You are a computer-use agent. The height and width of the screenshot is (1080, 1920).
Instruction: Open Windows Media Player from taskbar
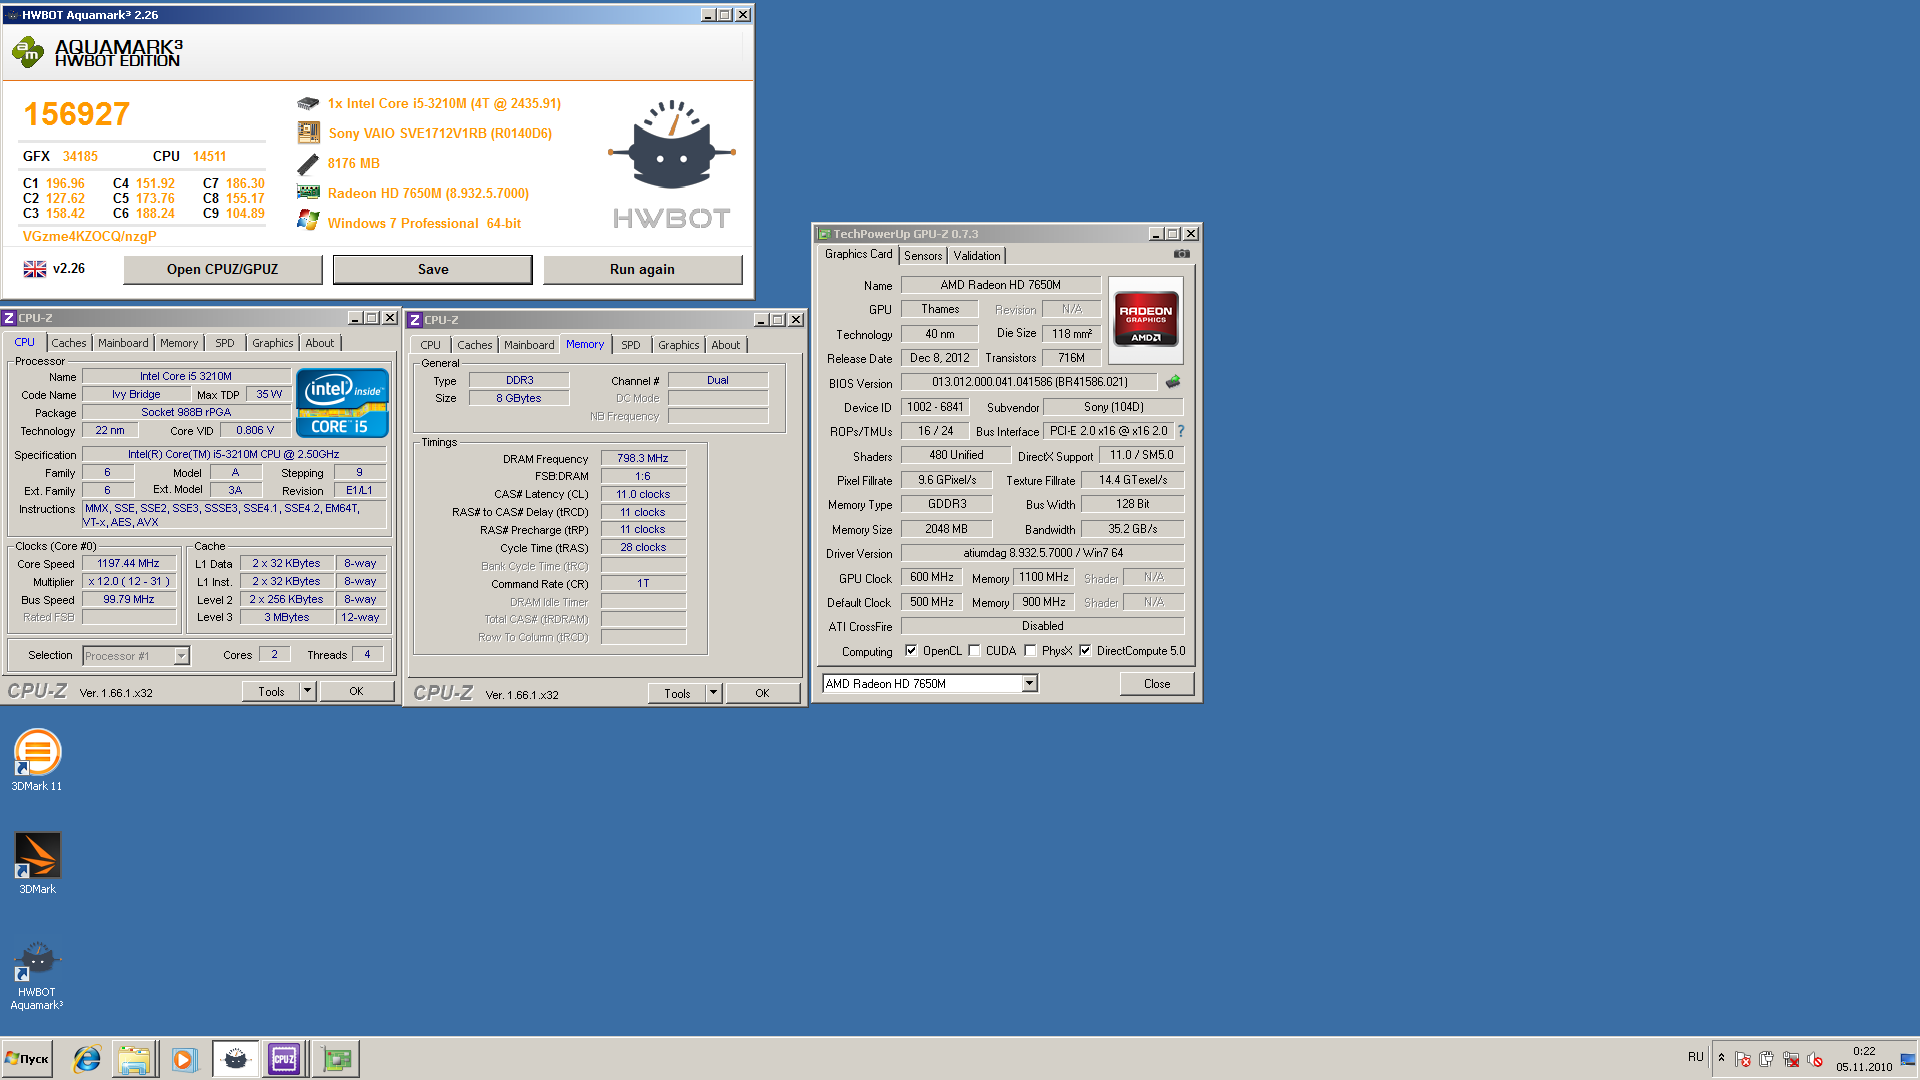(x=184, y=1059)
